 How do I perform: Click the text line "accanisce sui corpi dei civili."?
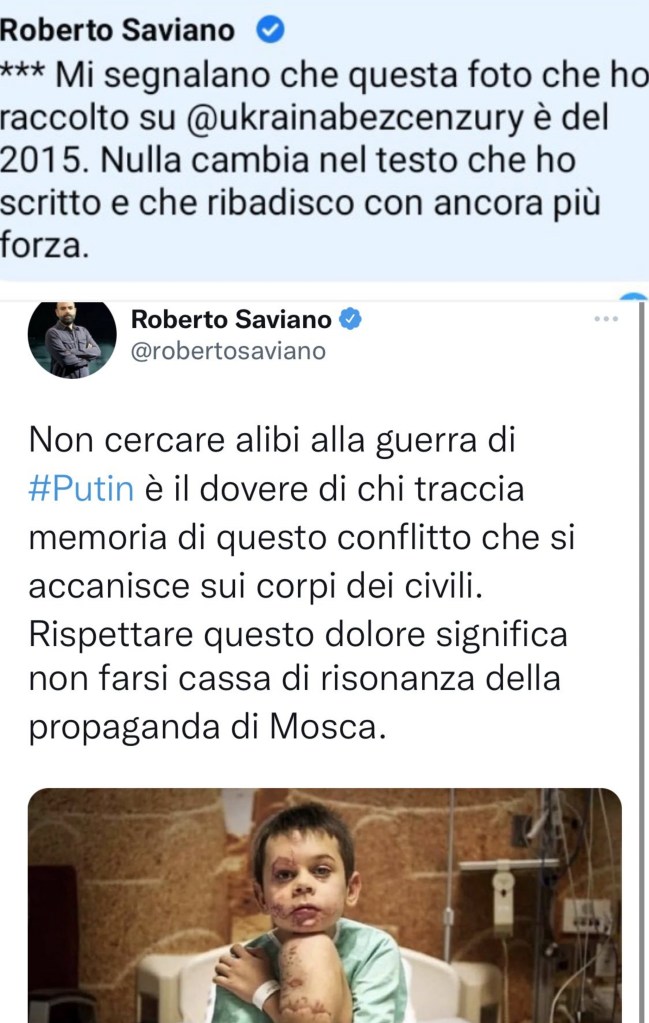tap(256, 586)
